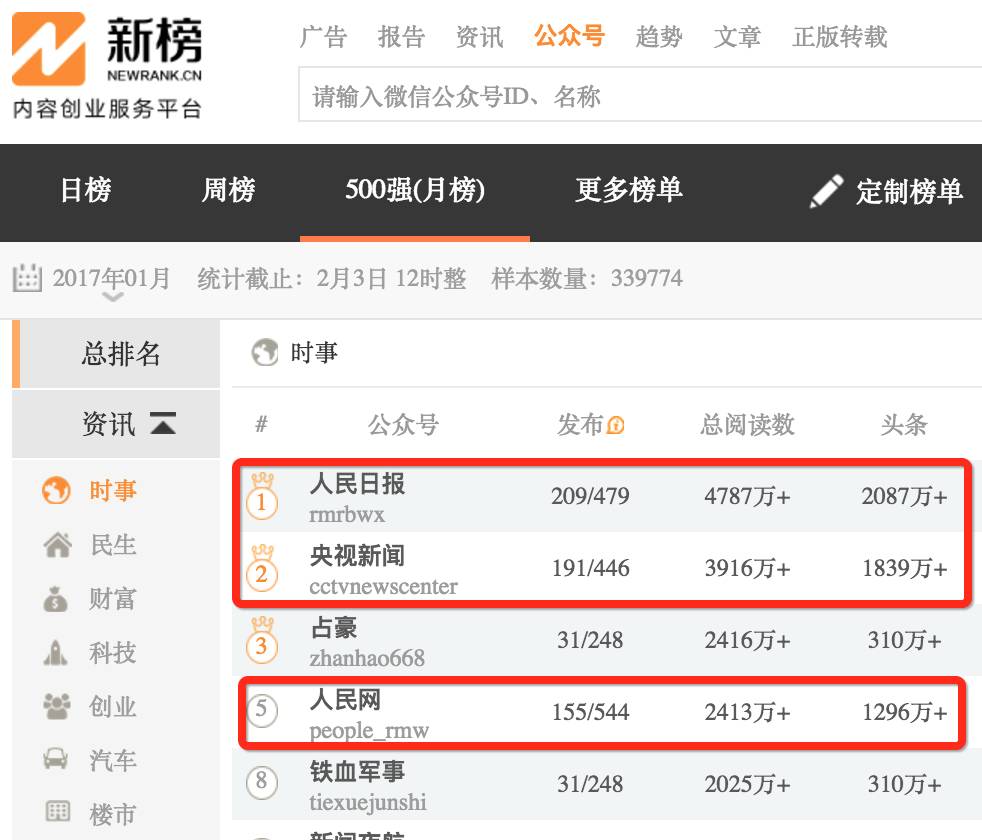
Task: Open the 时事 category link
Action: [113, 490]
